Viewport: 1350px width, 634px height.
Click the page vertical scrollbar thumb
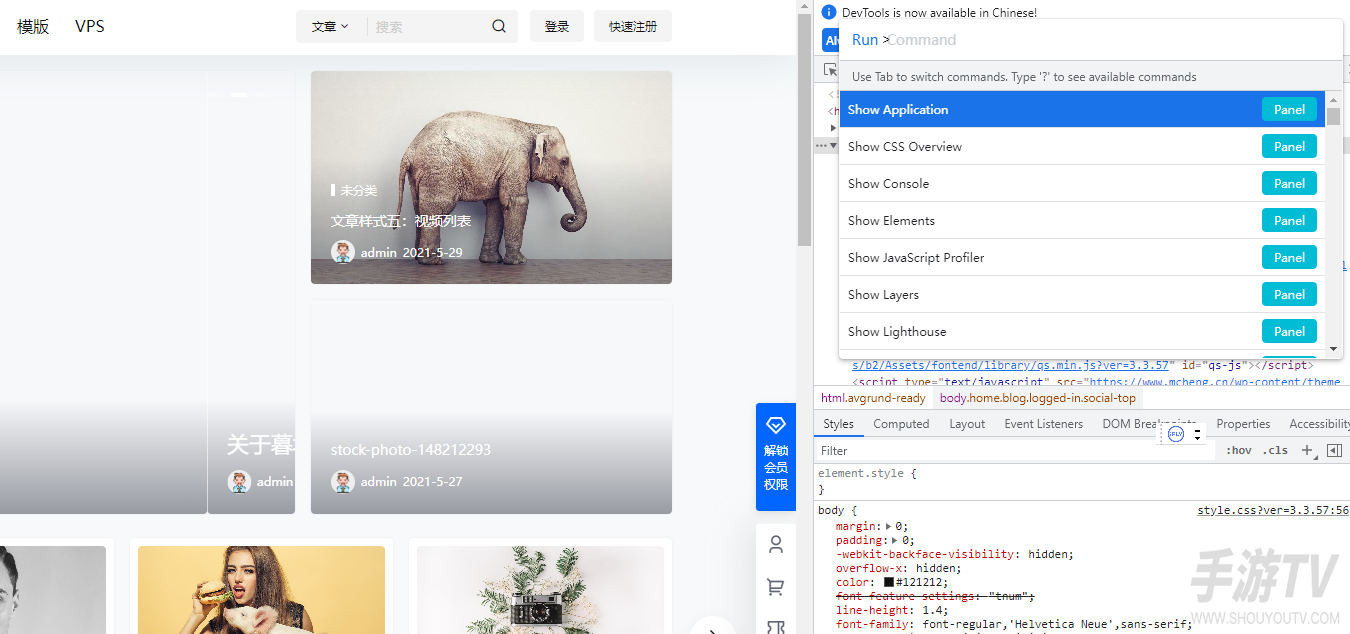click(x=804, y=130)
